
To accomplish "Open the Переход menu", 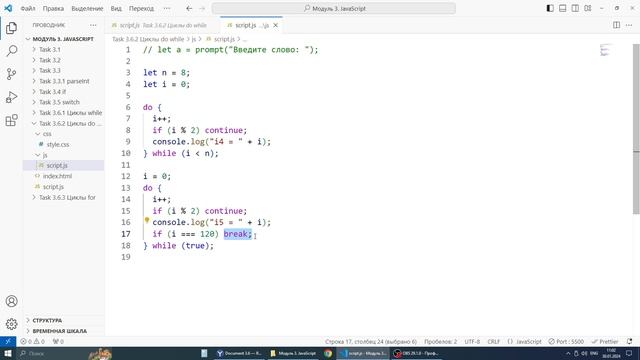I will coord(141,8).
